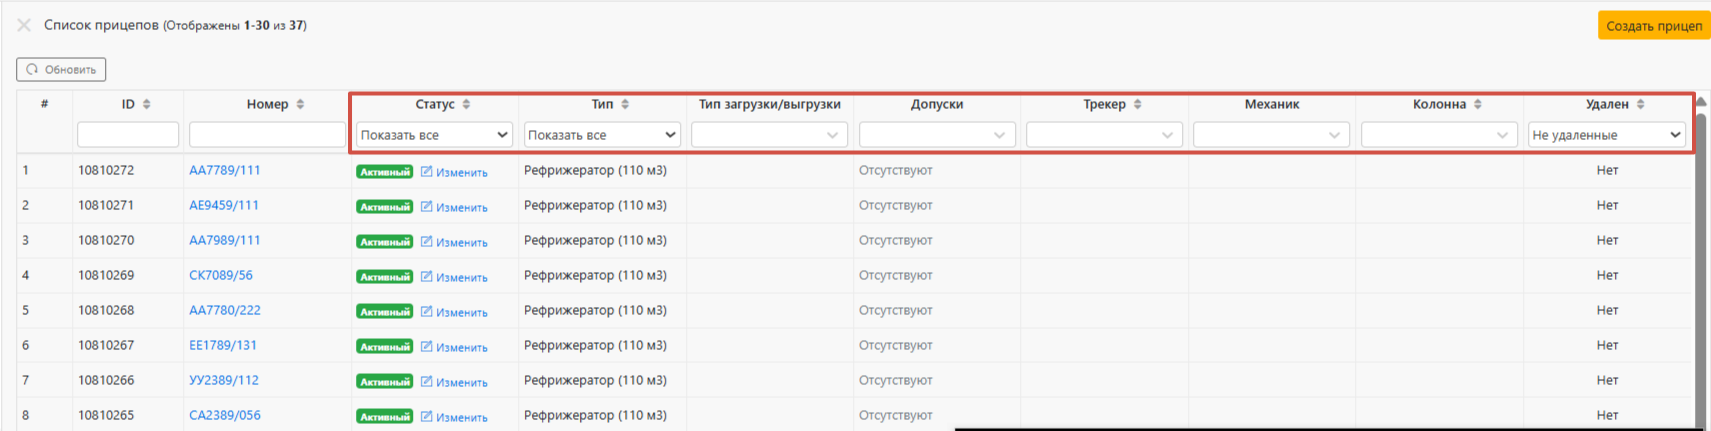The image size is (1711, 431).
Task: Open the Допуски filter dropdown
Action: click(937, 135)
